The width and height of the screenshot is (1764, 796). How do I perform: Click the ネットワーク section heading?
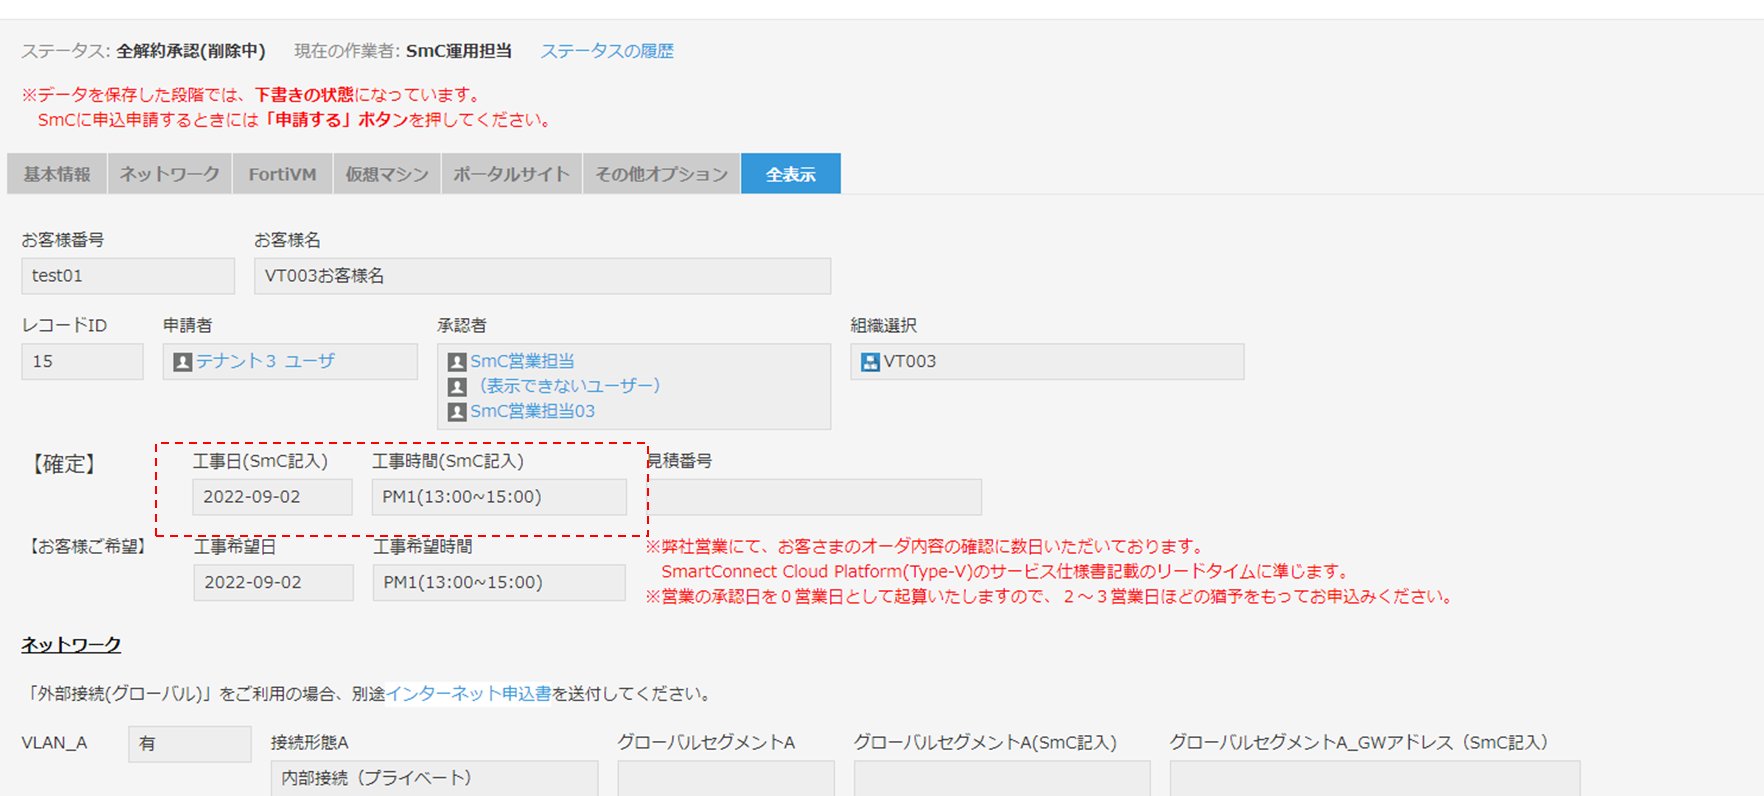coord(71,645)
